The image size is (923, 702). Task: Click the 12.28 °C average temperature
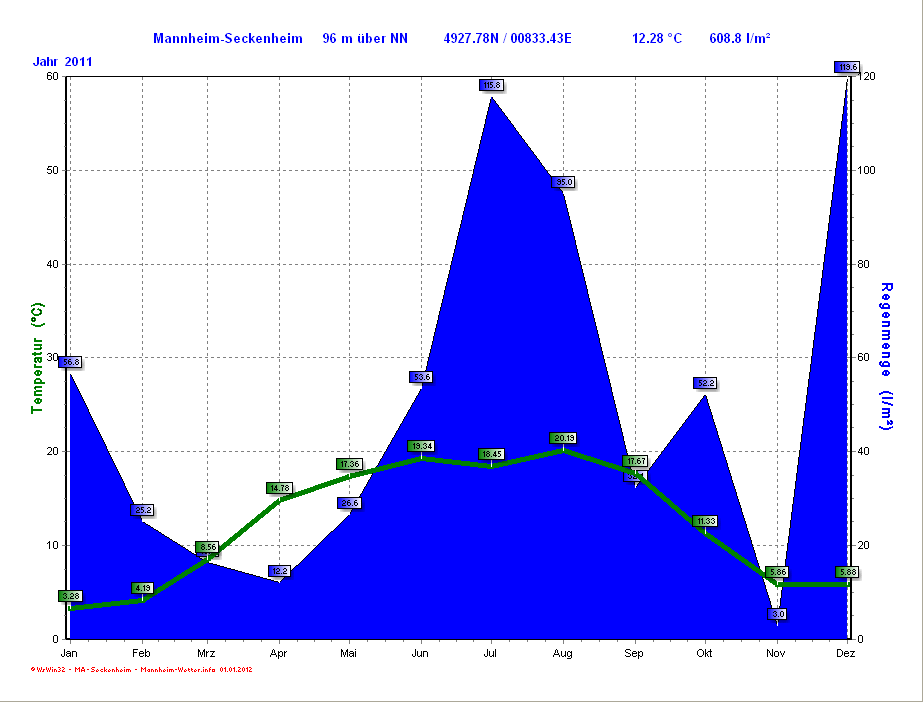tap(656, 38)
